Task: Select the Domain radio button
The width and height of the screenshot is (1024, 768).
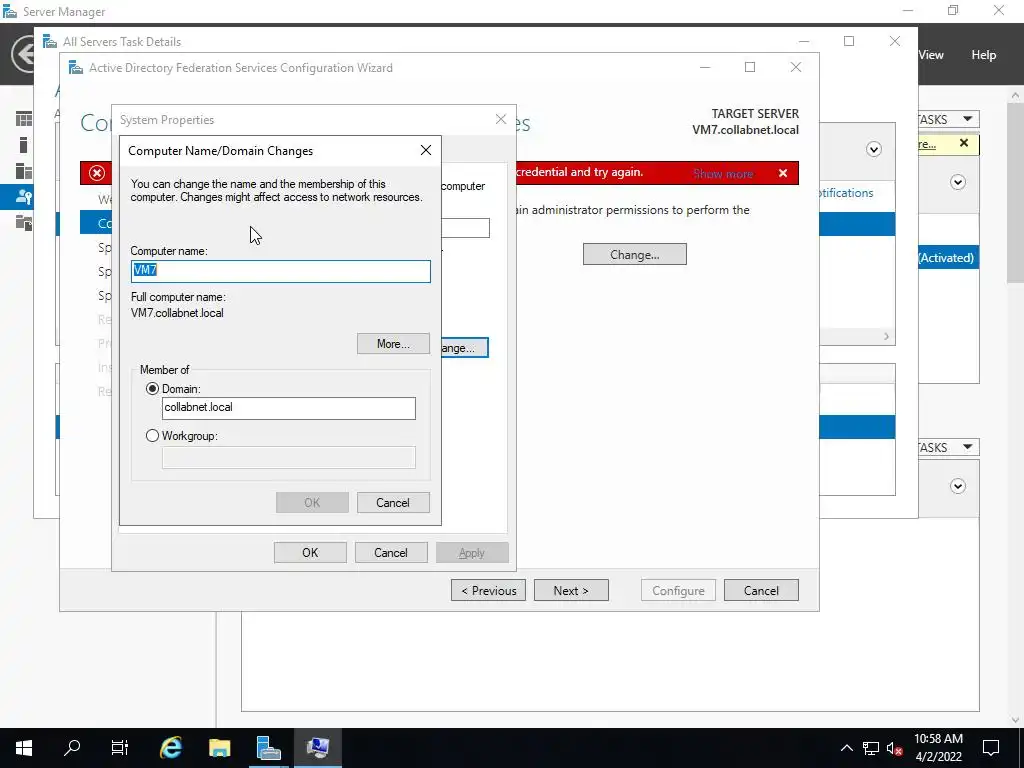Action: tap(152, 389)
